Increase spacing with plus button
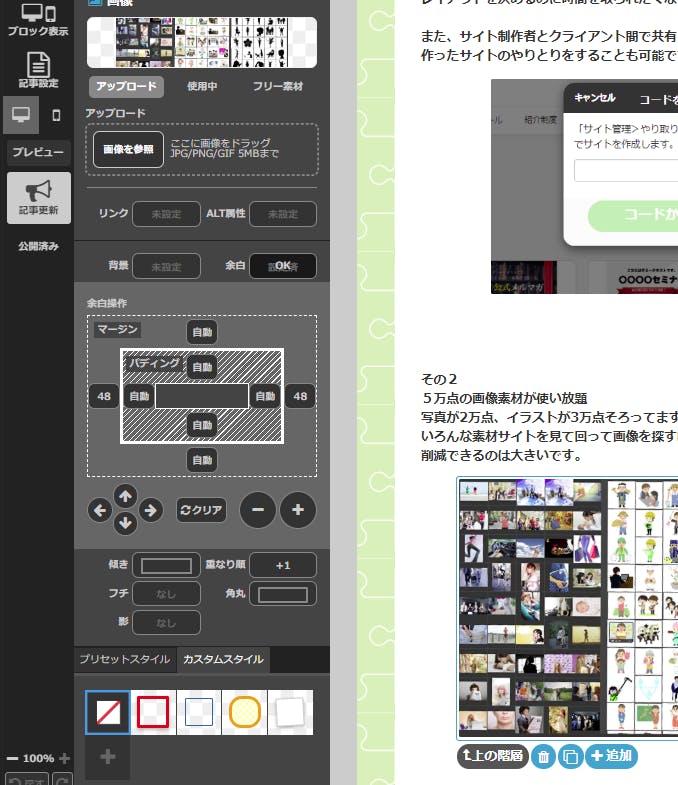The image size is (678, 785). (x=298, y=510)
